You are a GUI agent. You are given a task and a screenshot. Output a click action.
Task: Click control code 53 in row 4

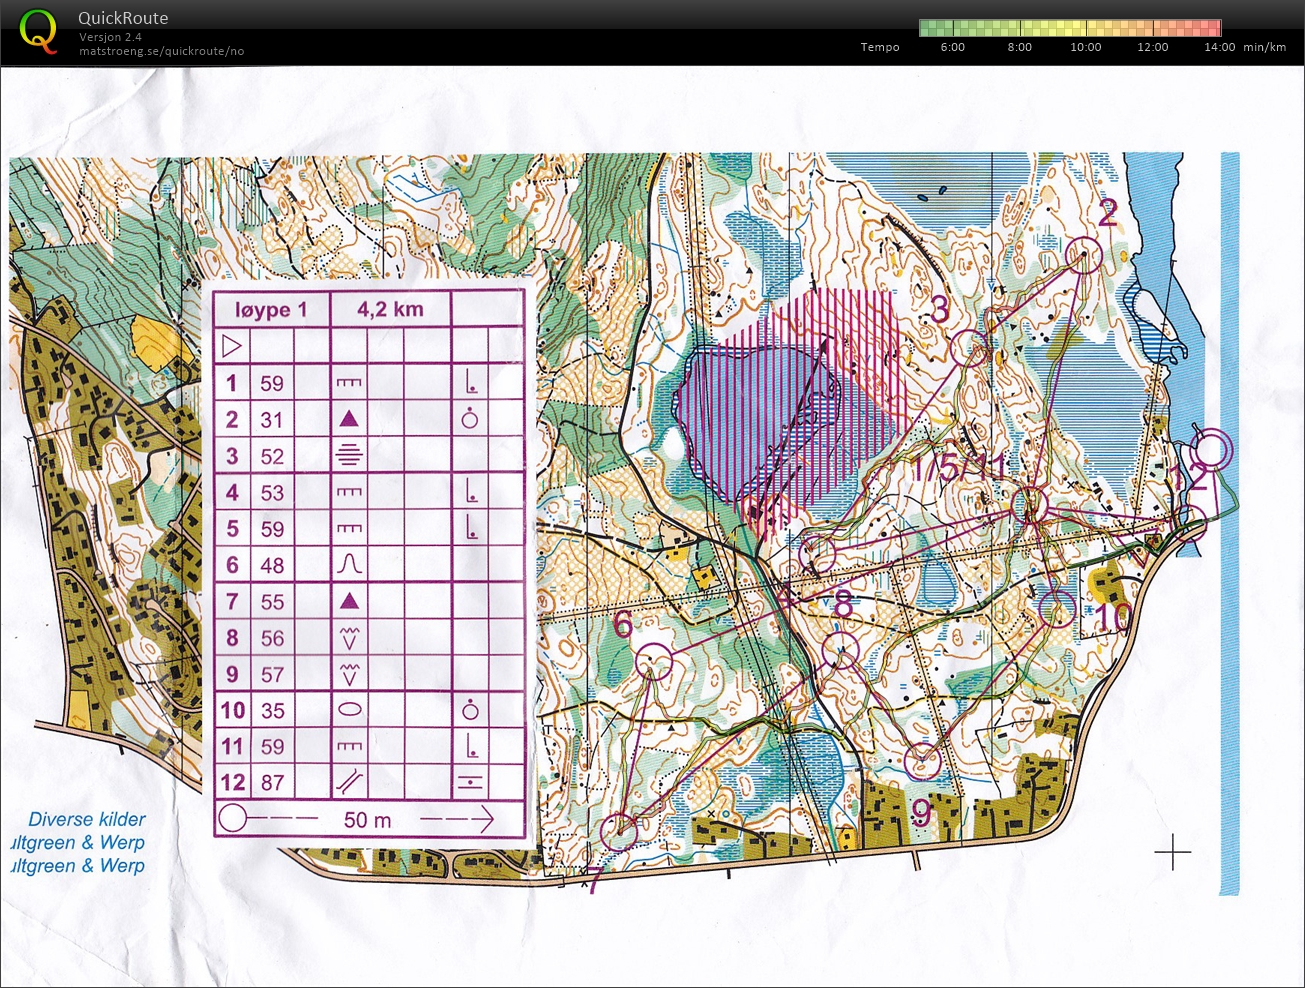272,493
